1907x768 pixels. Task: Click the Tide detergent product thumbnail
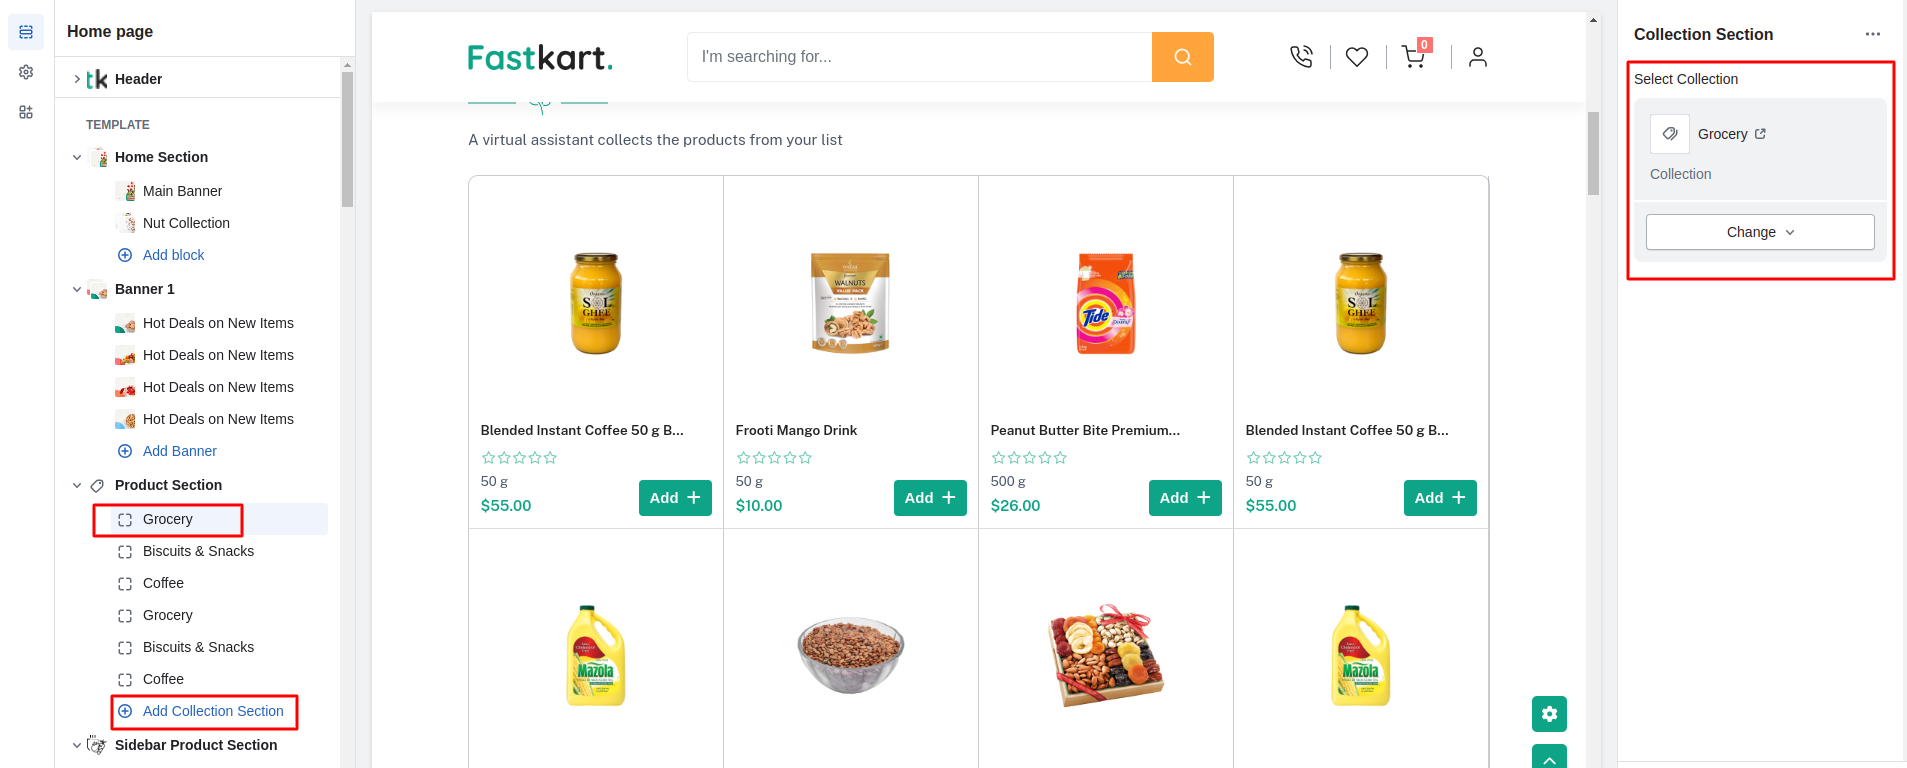coord(1105,304)
